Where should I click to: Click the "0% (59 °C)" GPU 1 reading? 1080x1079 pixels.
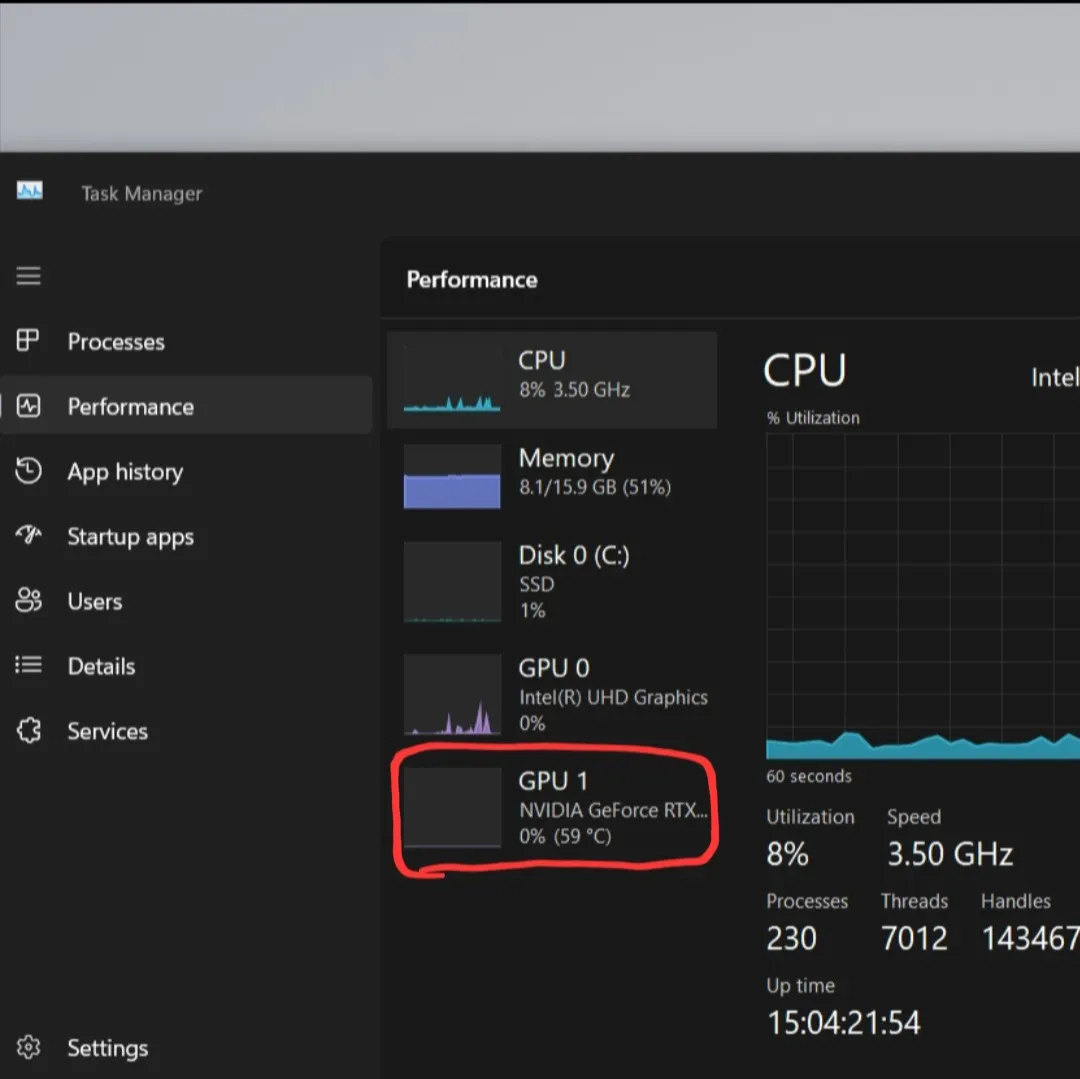[x=565, y=836]
